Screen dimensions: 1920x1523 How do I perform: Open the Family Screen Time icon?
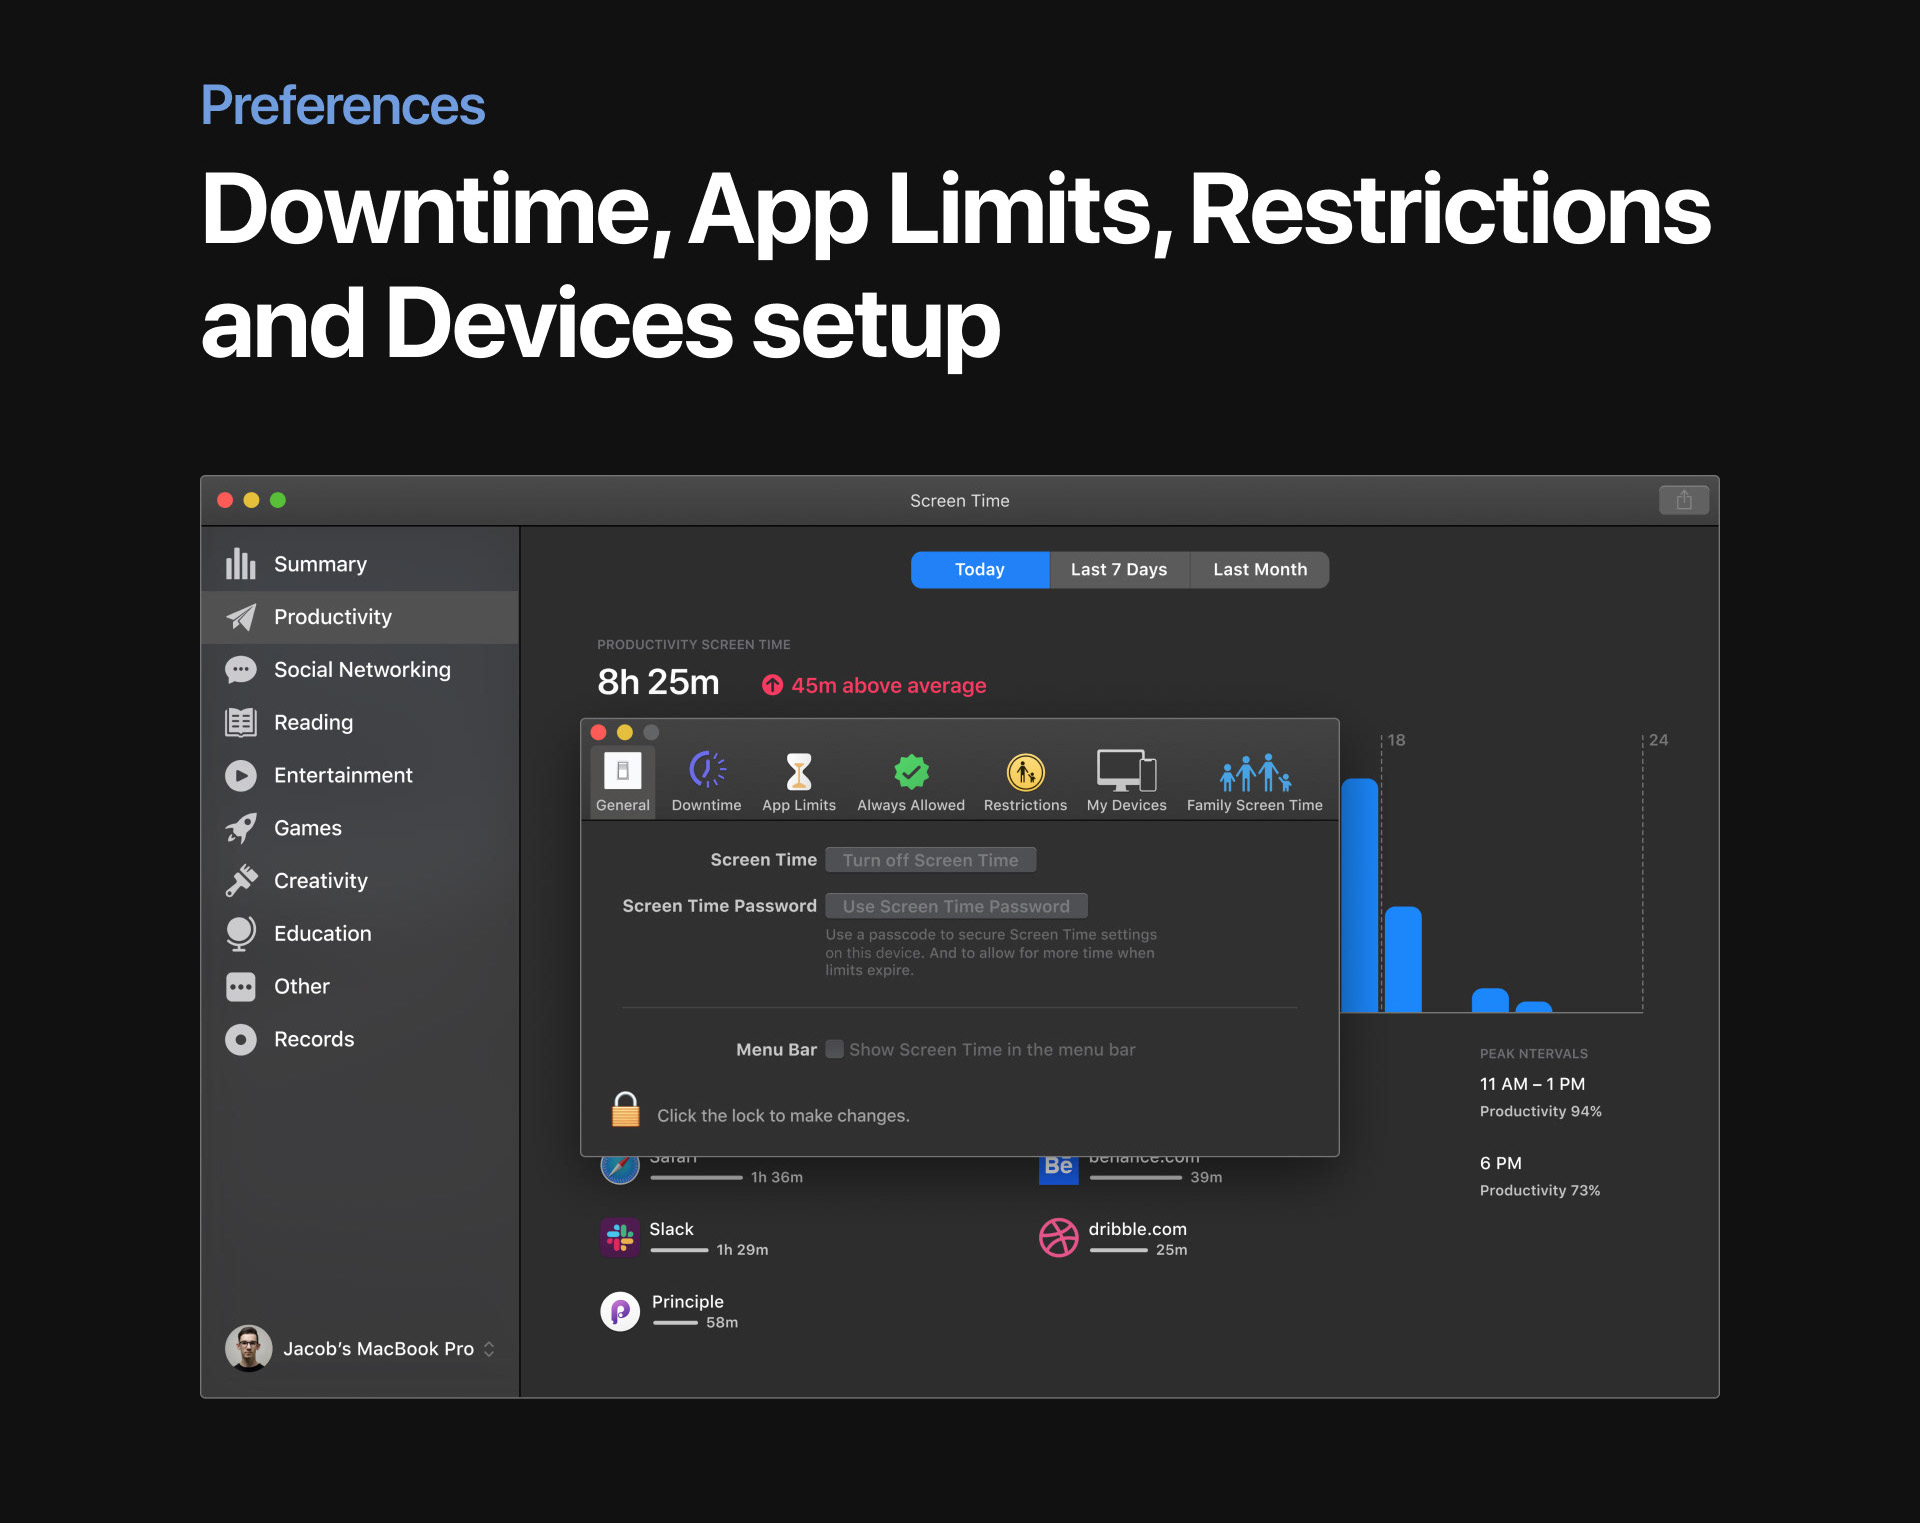(1254, 772)
